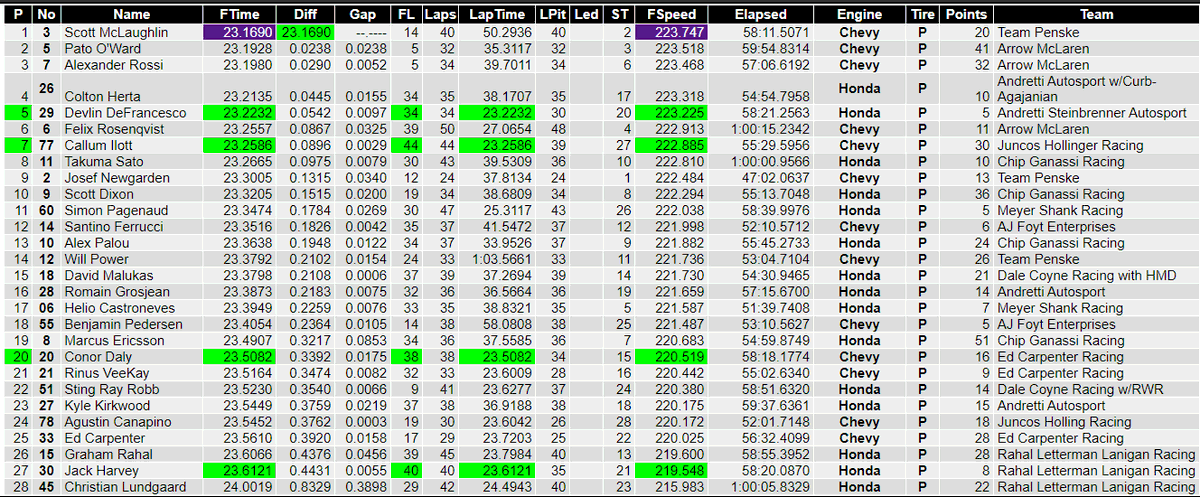Click driver name Santino Ferrucci
Viewport: 1200px width, 497px height.
[113, 227]
